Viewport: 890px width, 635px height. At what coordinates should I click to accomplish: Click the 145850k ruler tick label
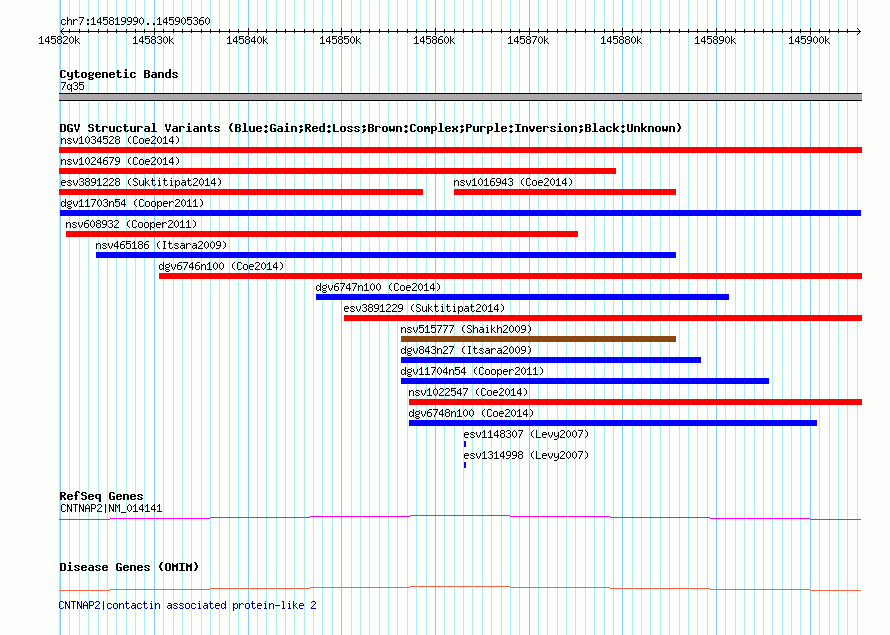click(x=340, y=40)
